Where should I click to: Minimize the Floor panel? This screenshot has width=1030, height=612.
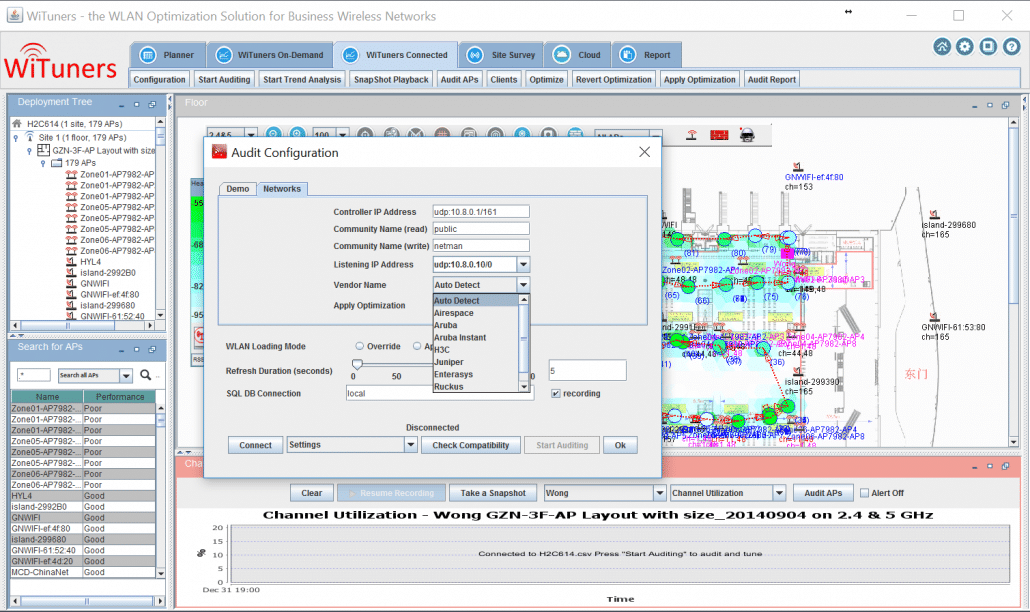tap(975, 106)
